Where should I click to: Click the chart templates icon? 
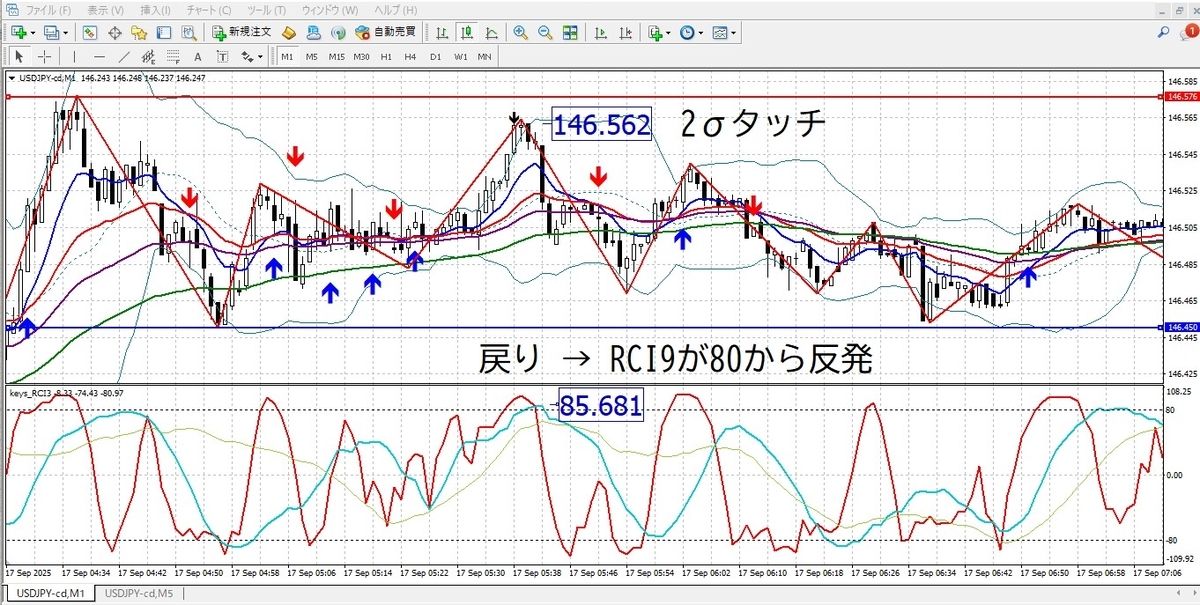[x=719, y=32]
